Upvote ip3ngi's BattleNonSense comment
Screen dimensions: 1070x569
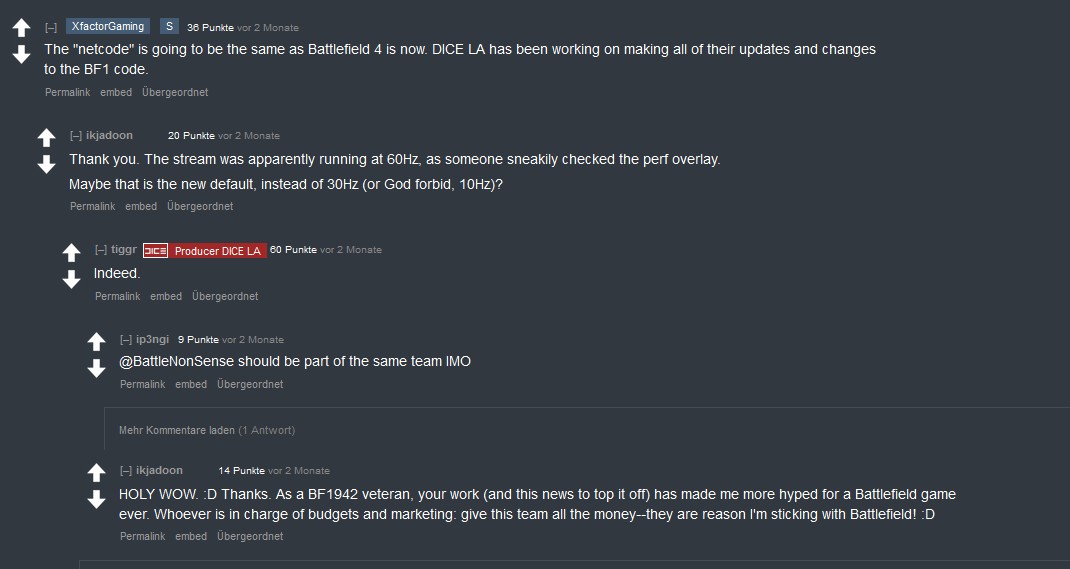[x=96, y=342]
